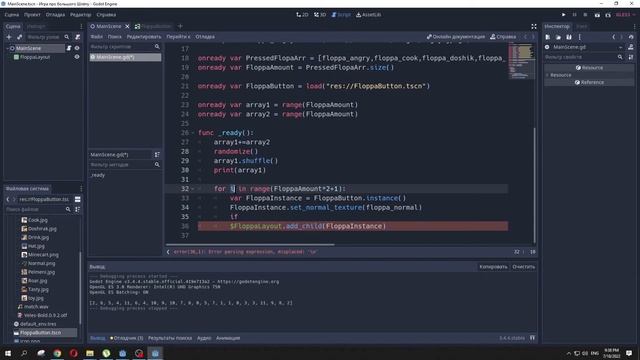Viewport: 640px width, 360px height.
Task: Jump to _ready method in methods list
Action: coord(98,175)
